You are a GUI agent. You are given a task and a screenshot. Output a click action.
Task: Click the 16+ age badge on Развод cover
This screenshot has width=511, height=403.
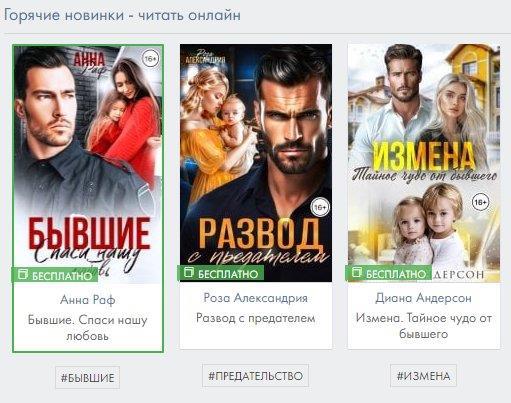coord(320,207)
